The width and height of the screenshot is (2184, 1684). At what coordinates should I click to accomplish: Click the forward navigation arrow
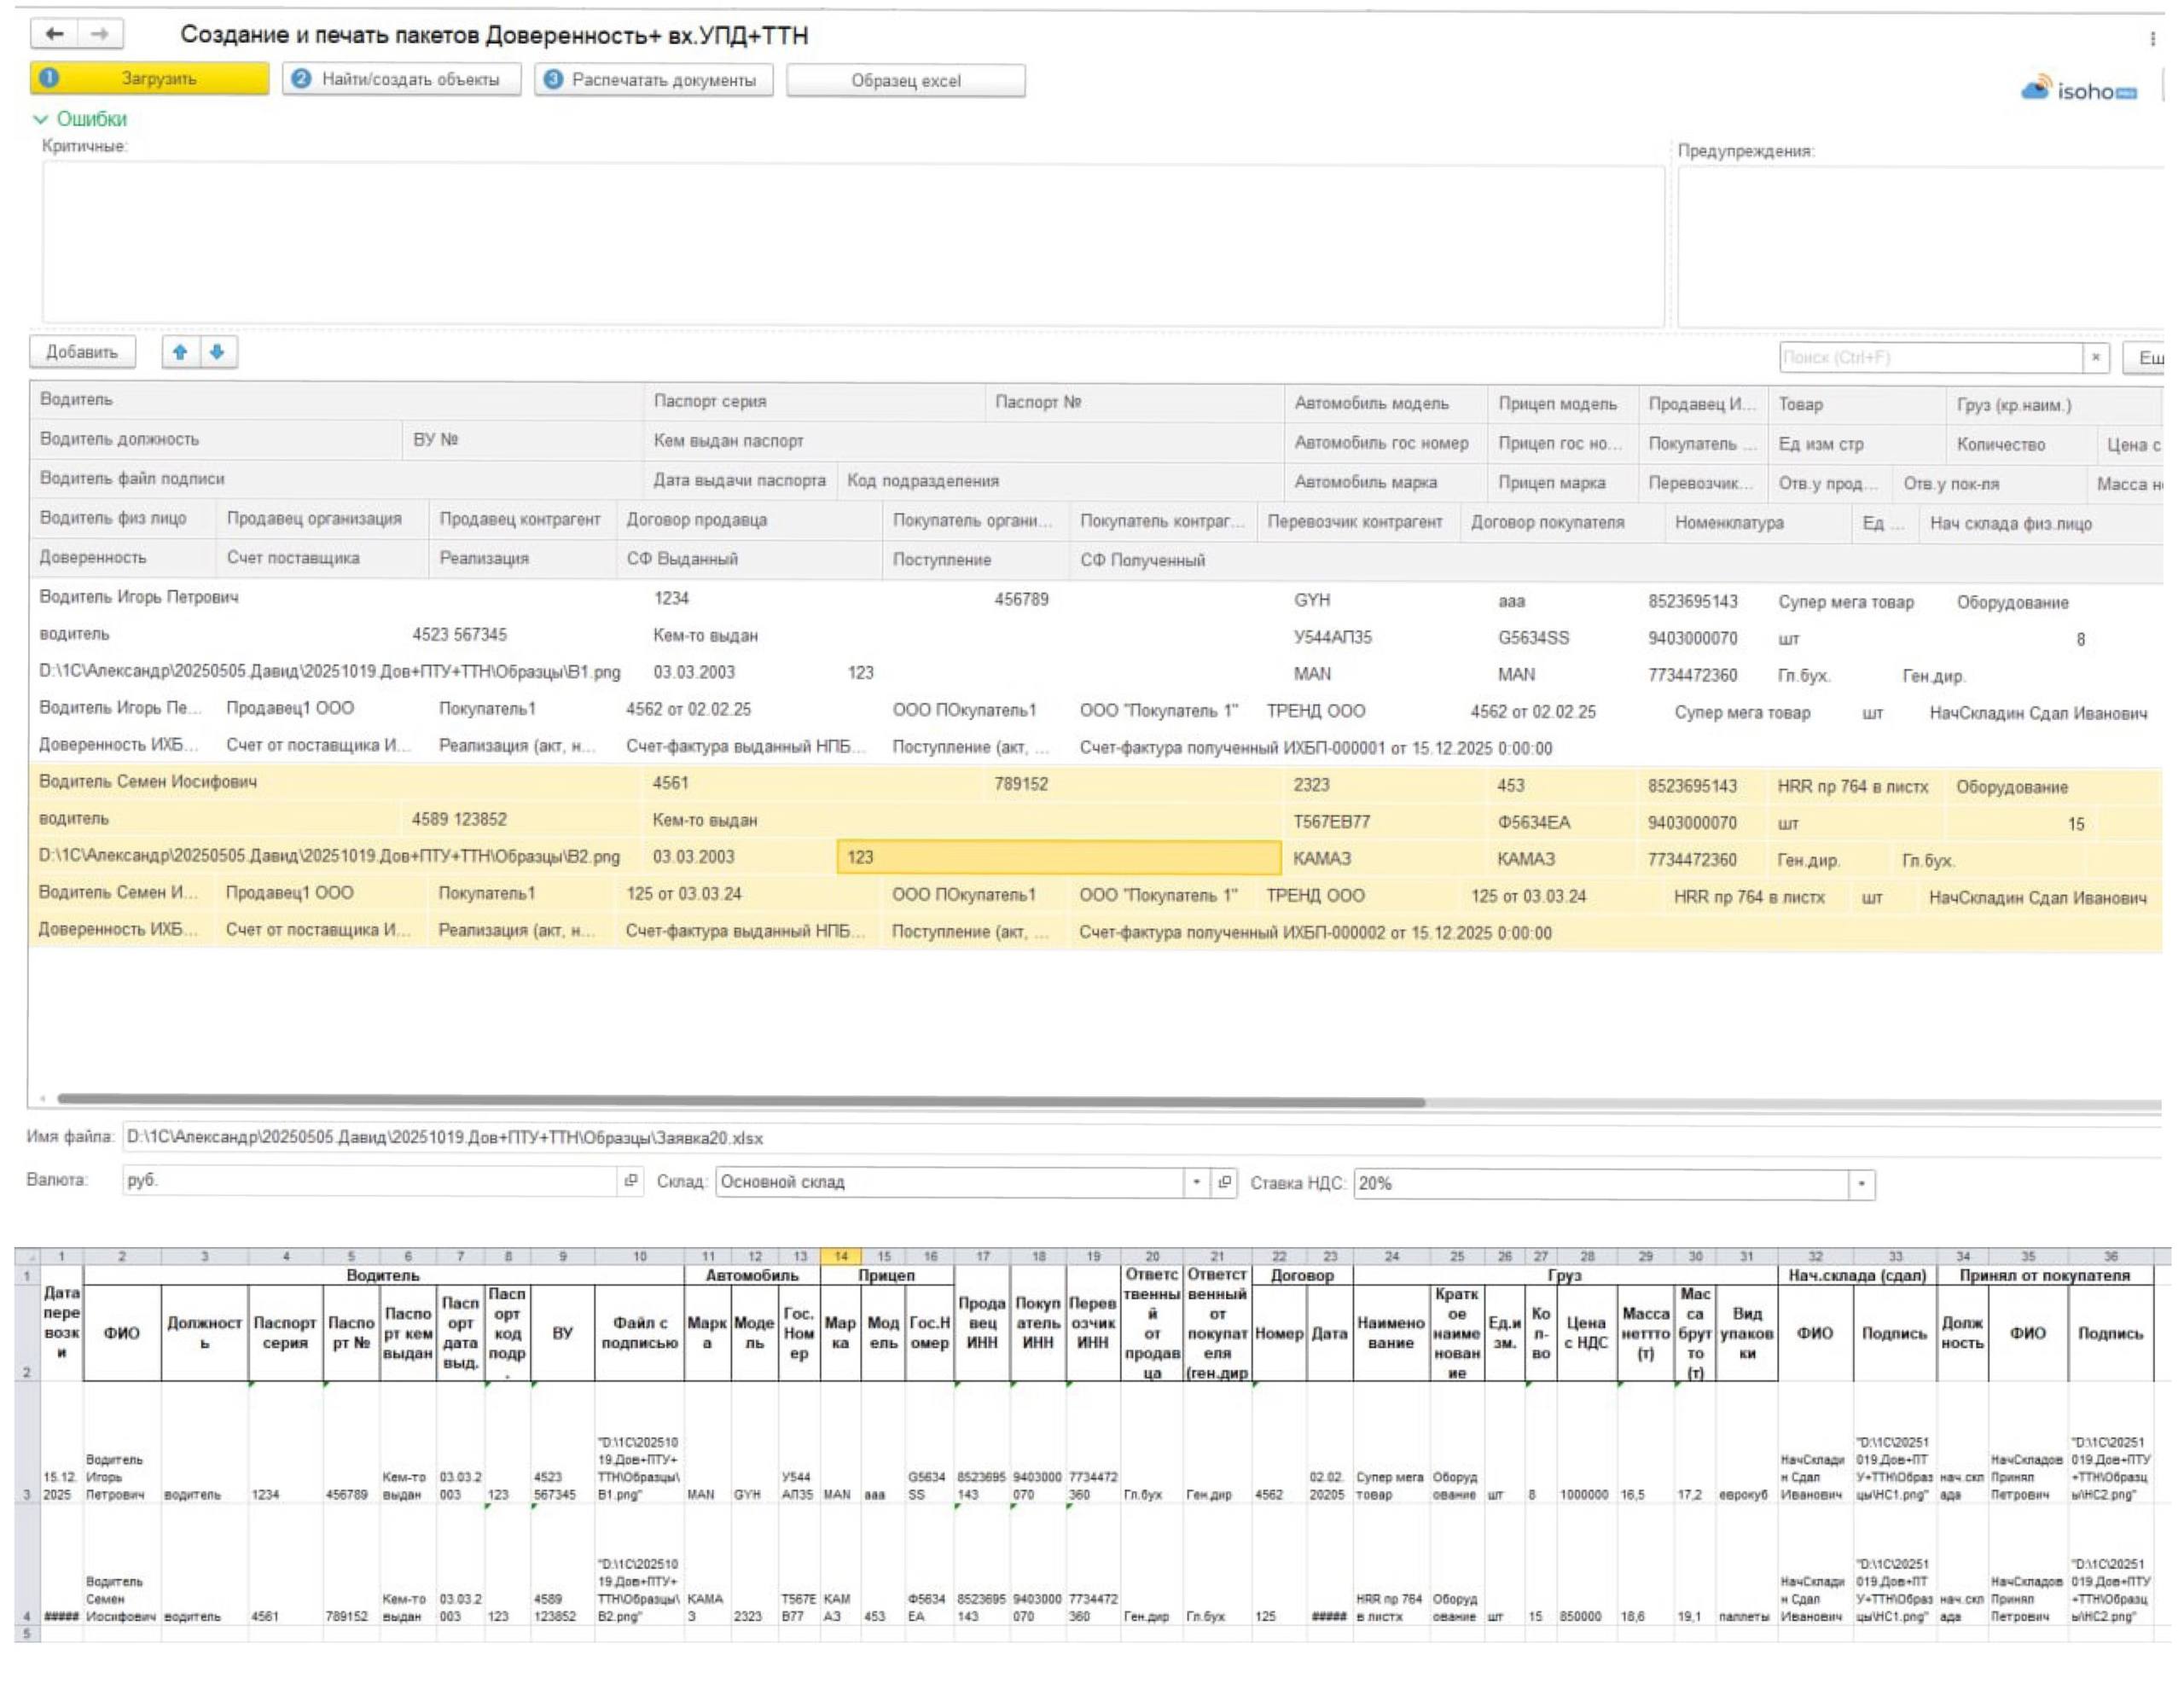pyautogui.click(x=100, y=34)
